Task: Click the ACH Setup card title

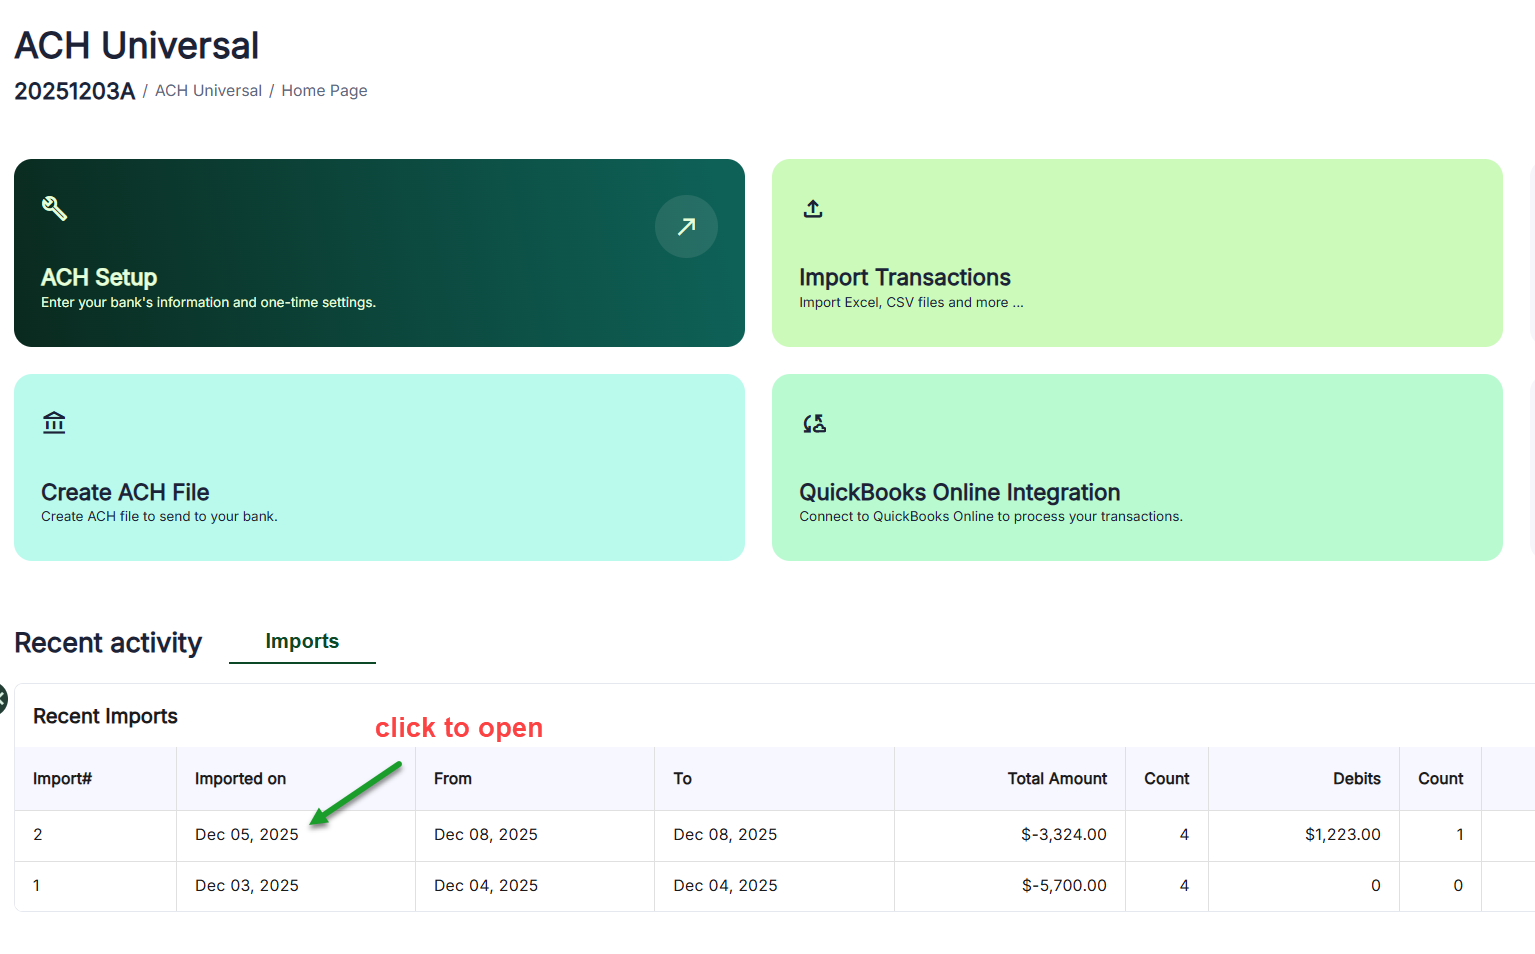Action: pos(99,277)
